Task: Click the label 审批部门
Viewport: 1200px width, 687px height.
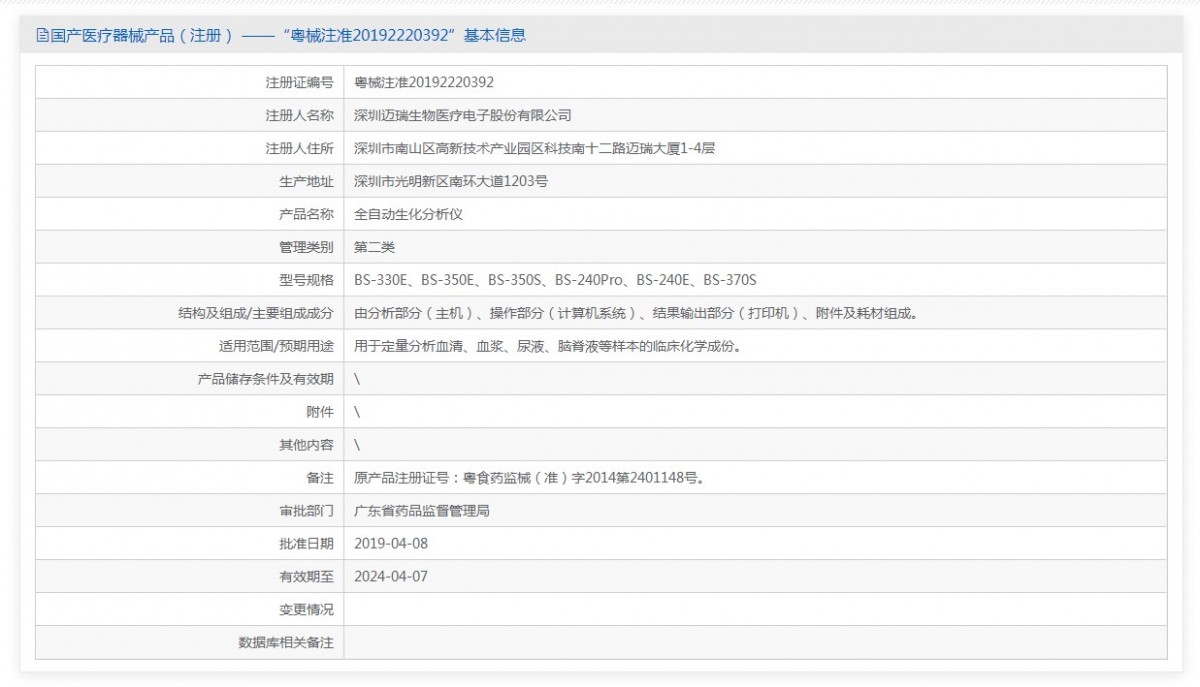Action: (307, 511)
